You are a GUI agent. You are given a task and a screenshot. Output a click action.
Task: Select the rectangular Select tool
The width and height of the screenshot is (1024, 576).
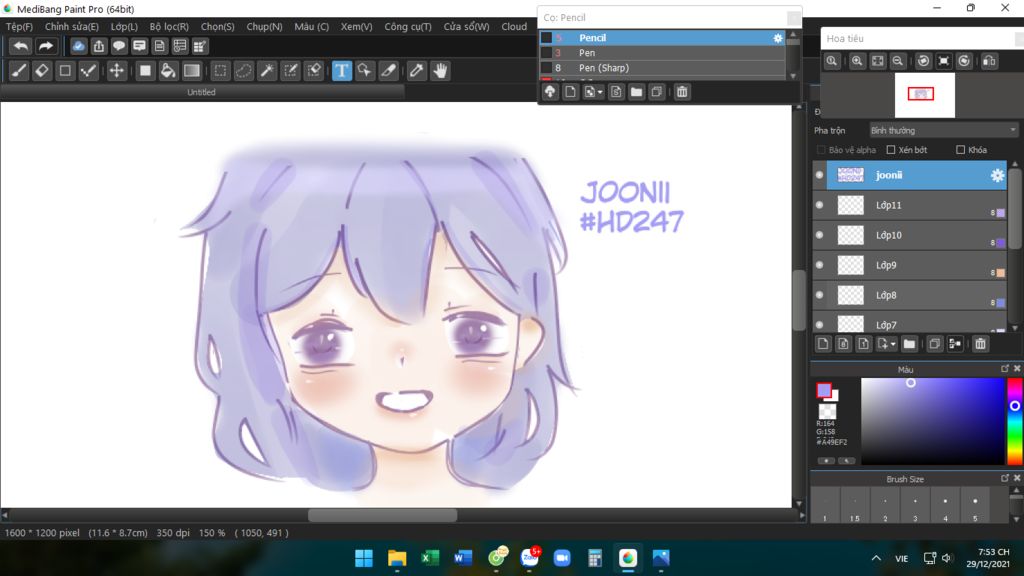pyautogui.click(x=221, y=71)
